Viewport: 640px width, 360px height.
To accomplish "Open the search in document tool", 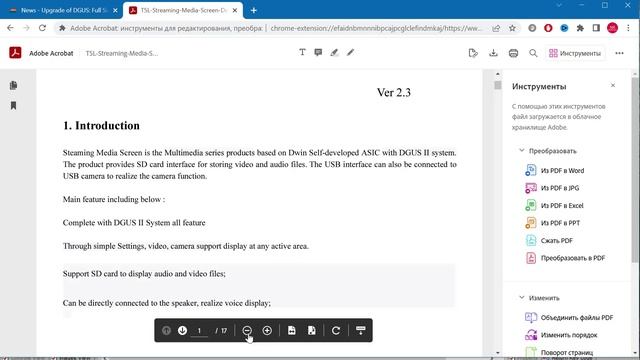I will (x=533, y=53).
